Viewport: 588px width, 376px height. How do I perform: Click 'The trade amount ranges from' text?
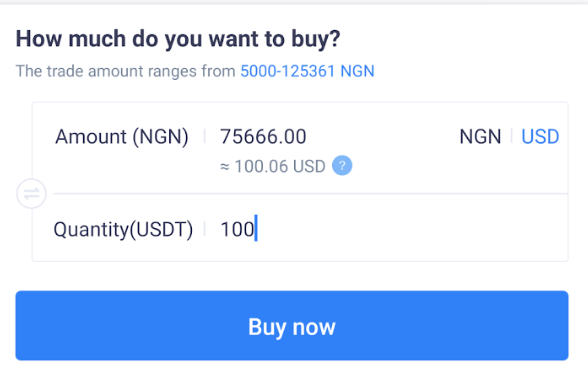click(125, 71)
